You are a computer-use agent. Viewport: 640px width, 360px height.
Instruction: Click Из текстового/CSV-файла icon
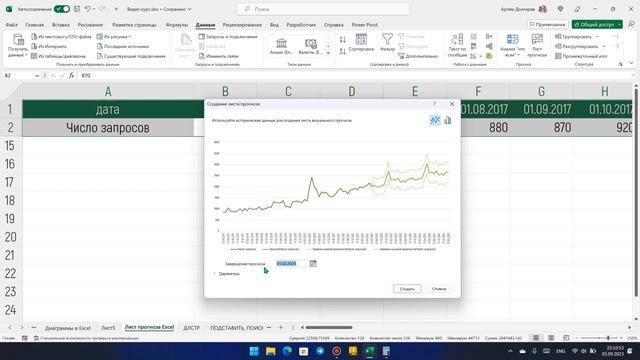[34, 37]
